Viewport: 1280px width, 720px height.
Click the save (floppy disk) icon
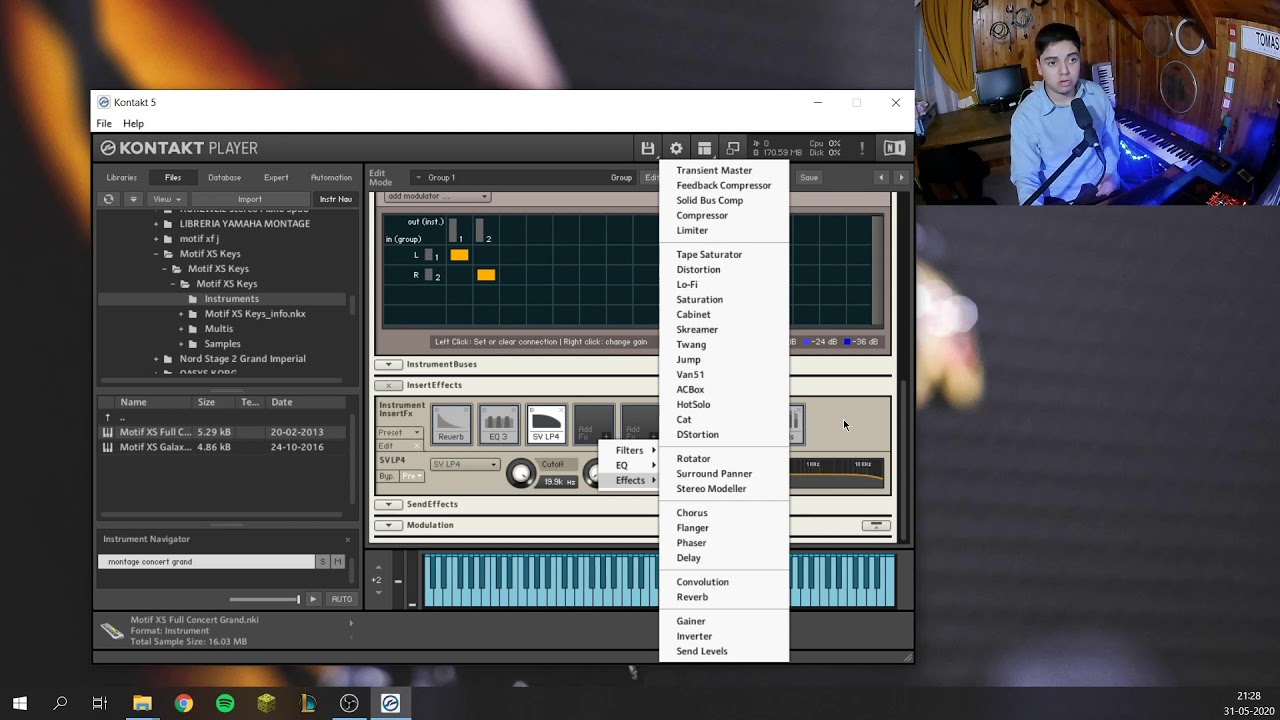point(648,148)
